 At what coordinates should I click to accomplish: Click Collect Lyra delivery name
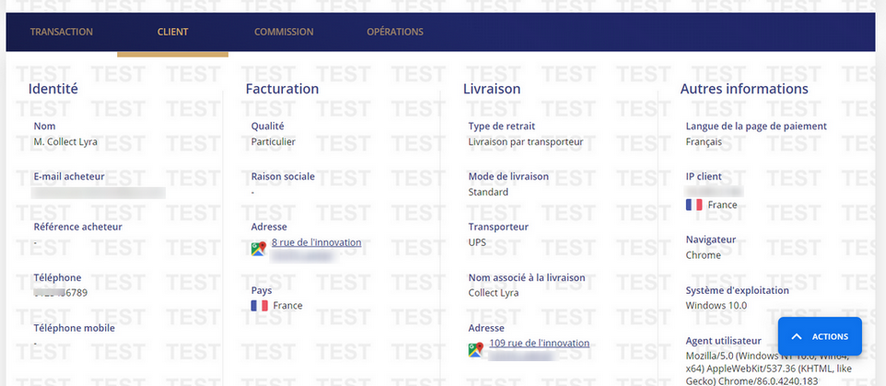point(493,293)
